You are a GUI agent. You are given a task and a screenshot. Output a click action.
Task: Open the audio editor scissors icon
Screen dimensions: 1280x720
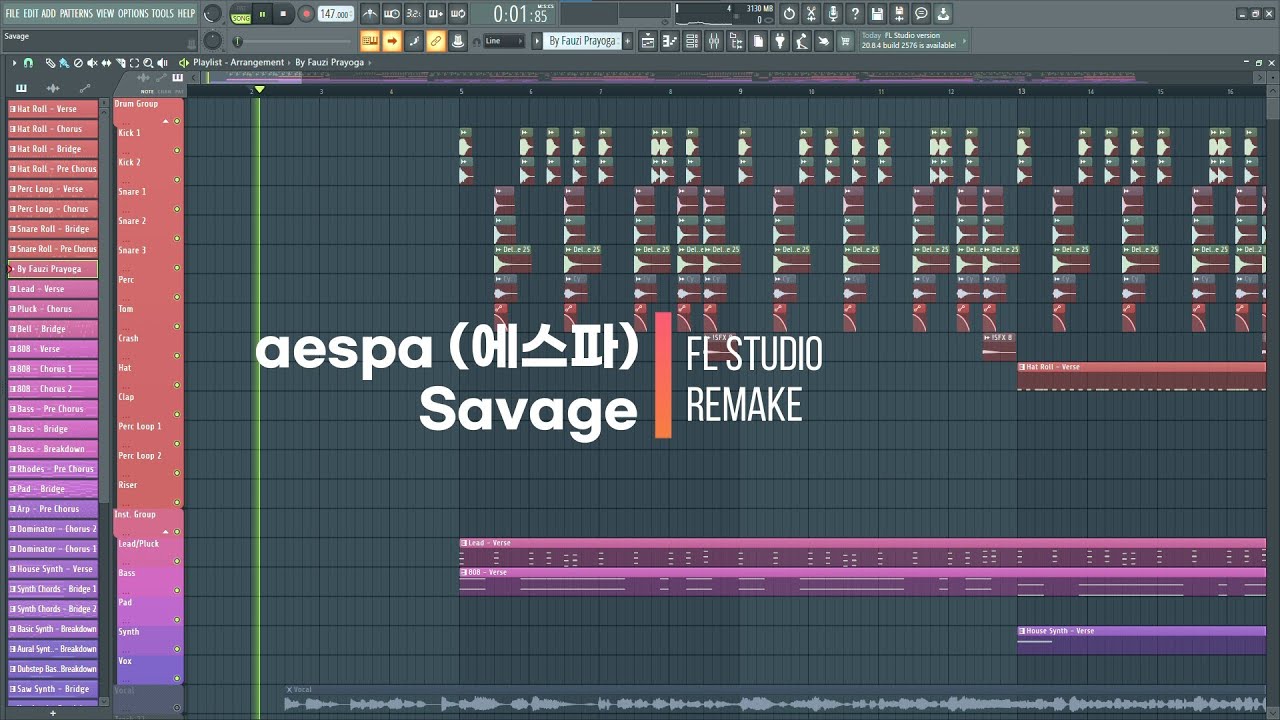(811, 14)
